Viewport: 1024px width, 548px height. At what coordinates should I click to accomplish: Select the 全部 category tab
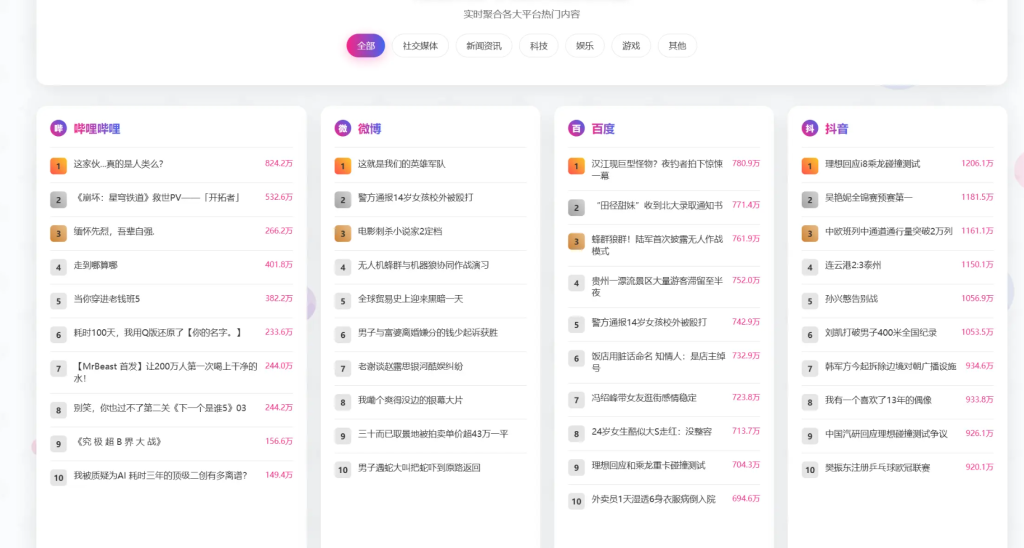tap(366, 46)
